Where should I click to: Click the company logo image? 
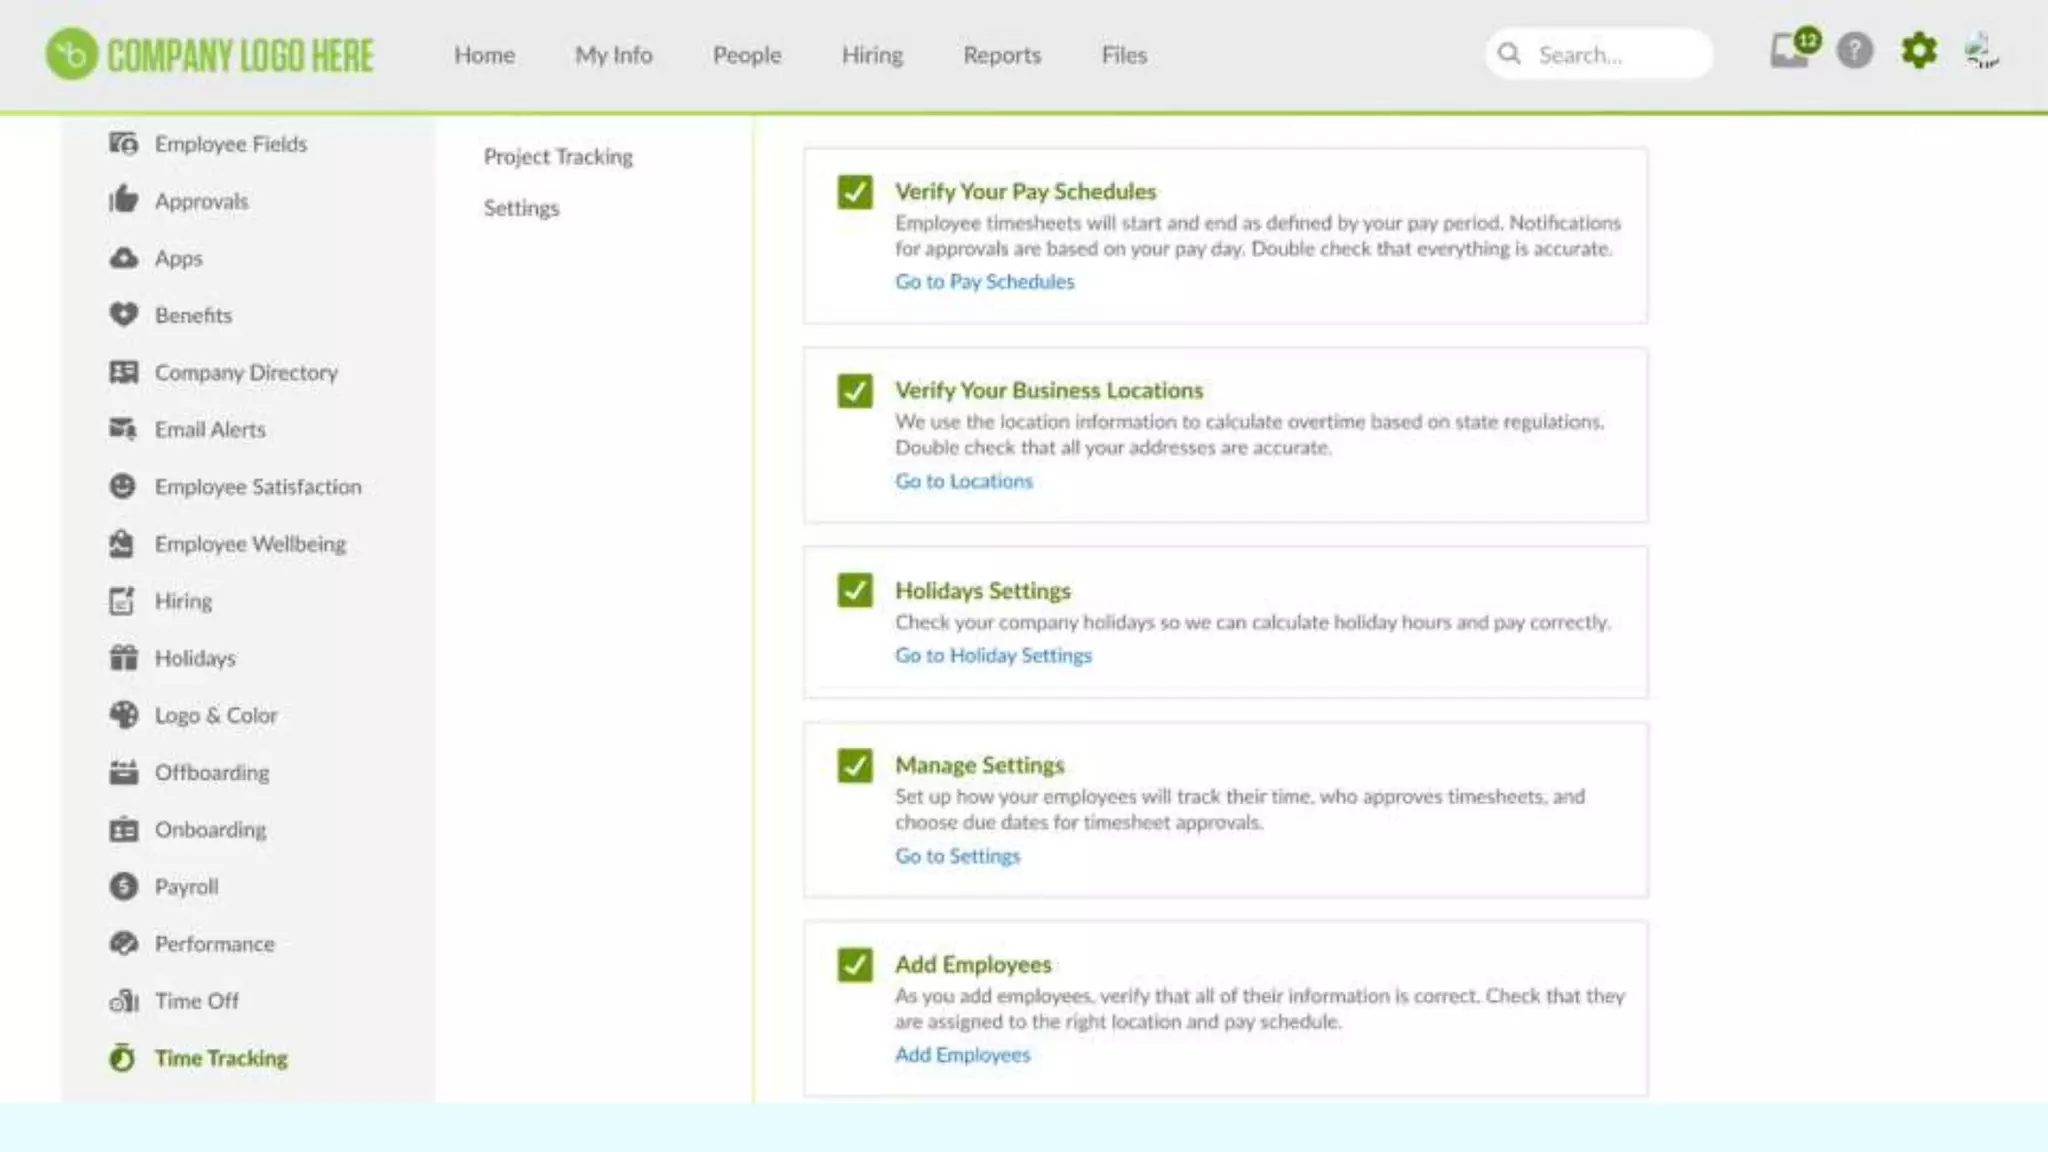pos(210,55)
